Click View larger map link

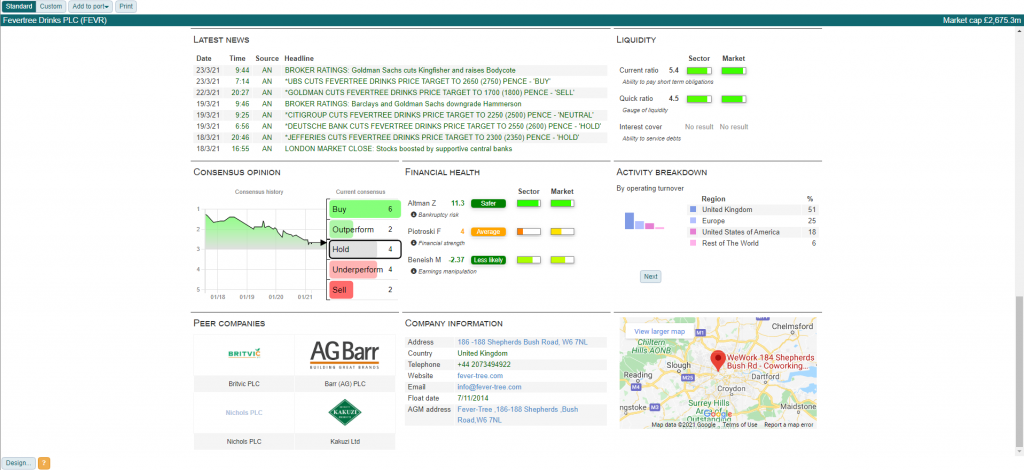click(660, 332)
